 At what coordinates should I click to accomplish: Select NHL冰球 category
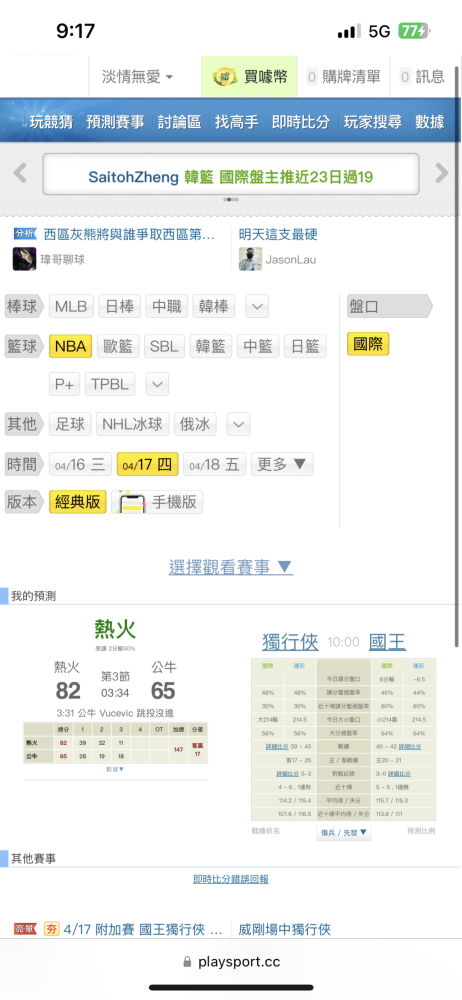133,424
